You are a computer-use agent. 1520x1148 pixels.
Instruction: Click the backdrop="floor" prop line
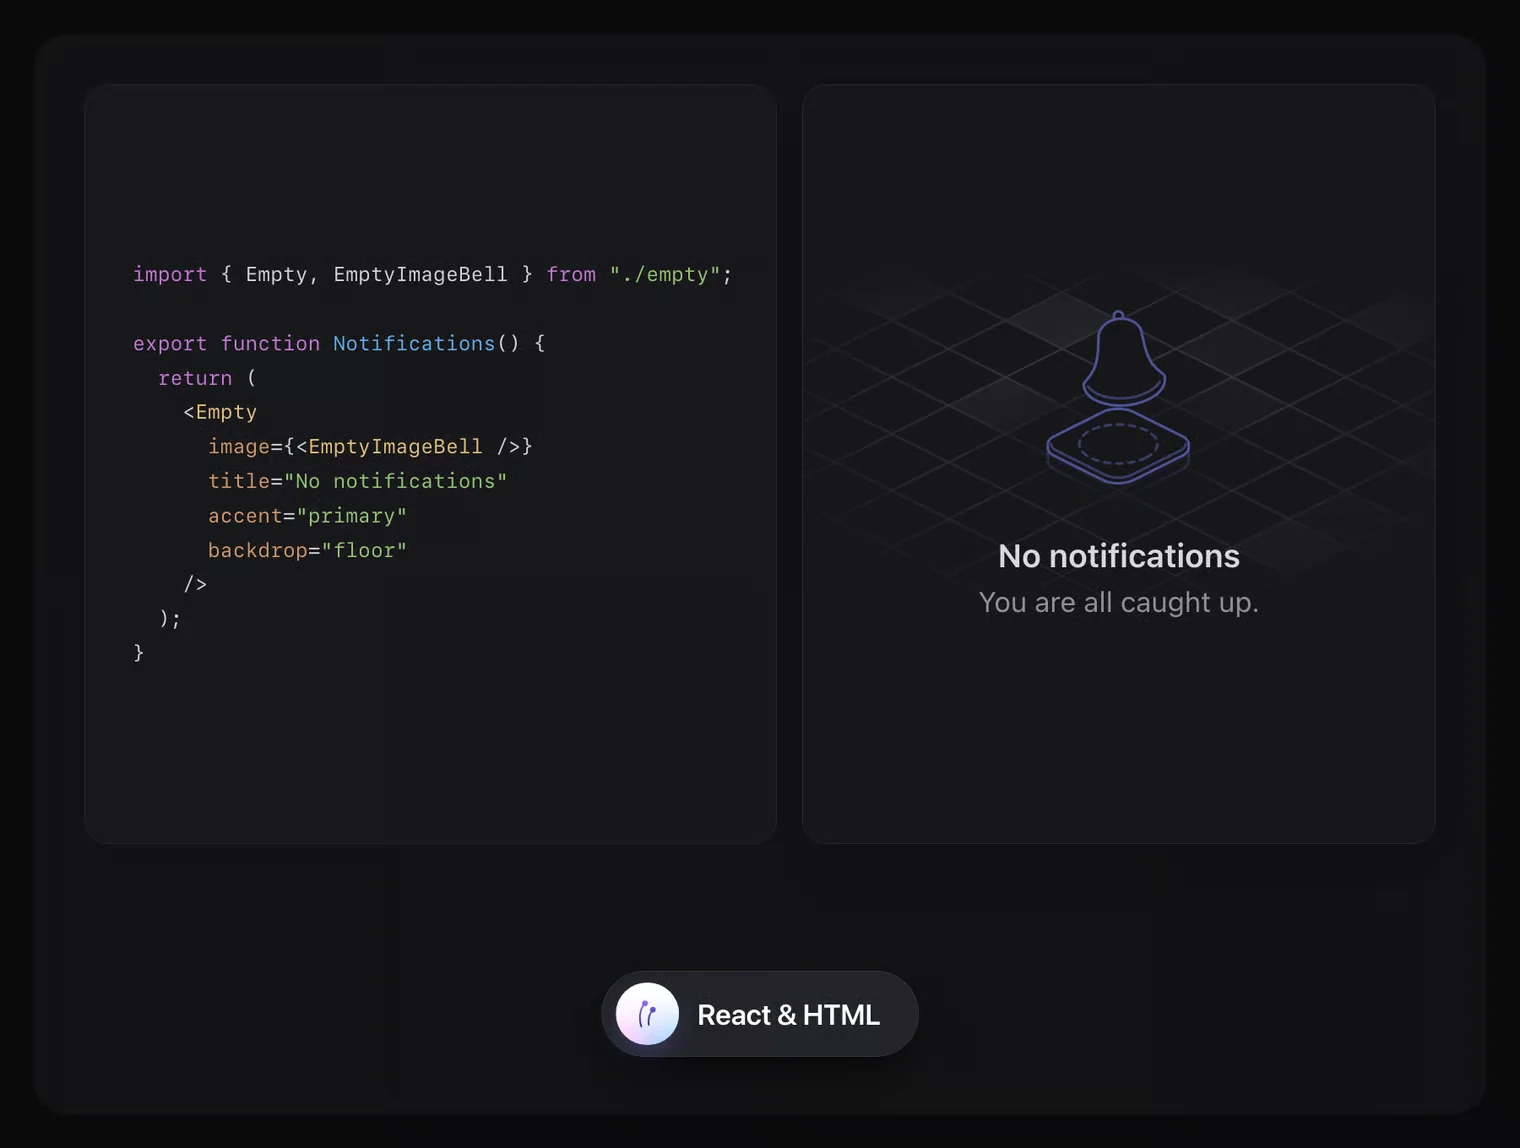[307, 550]
